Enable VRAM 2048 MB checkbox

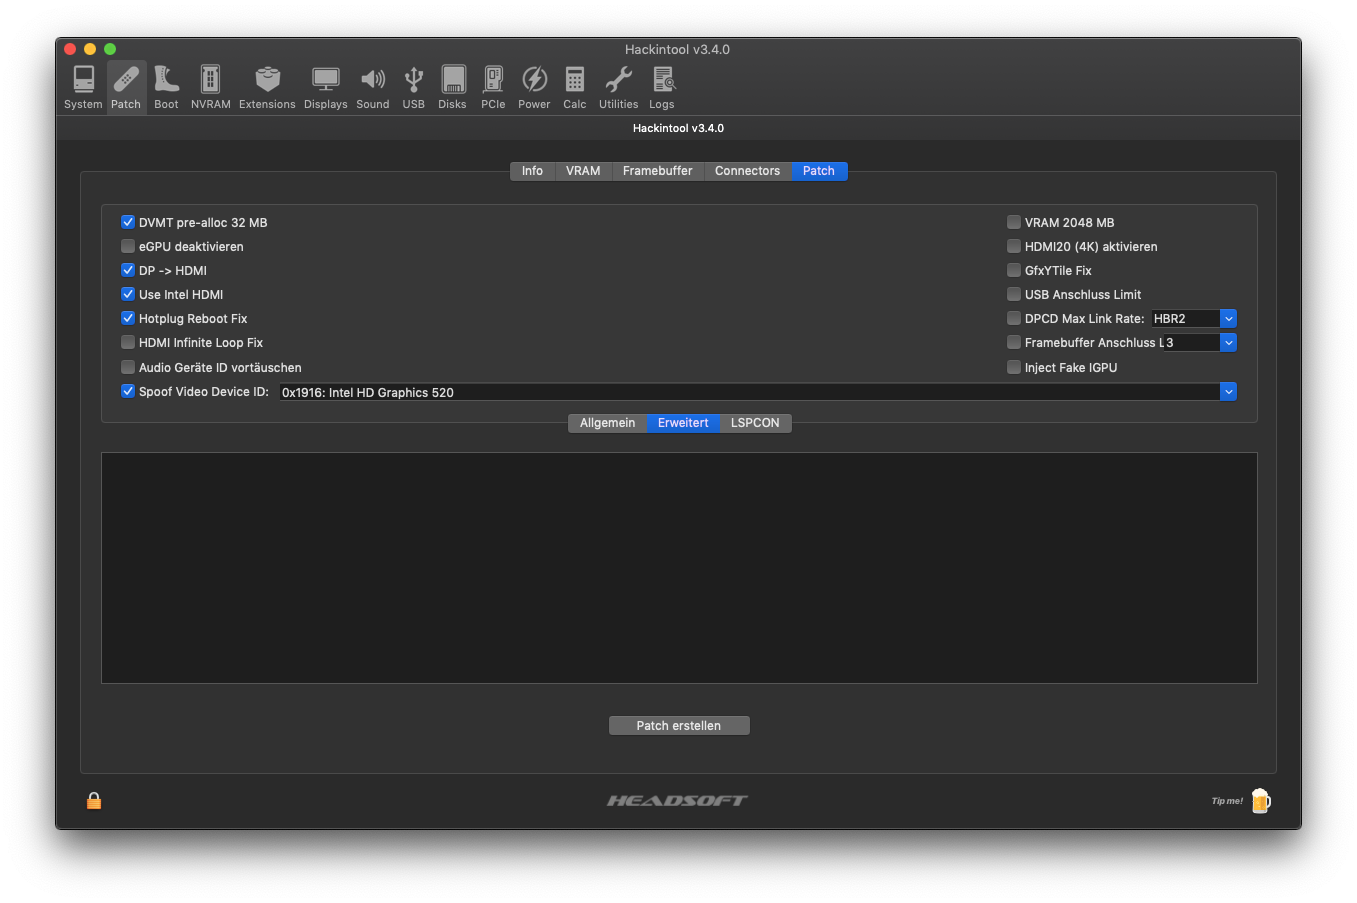1014,222
